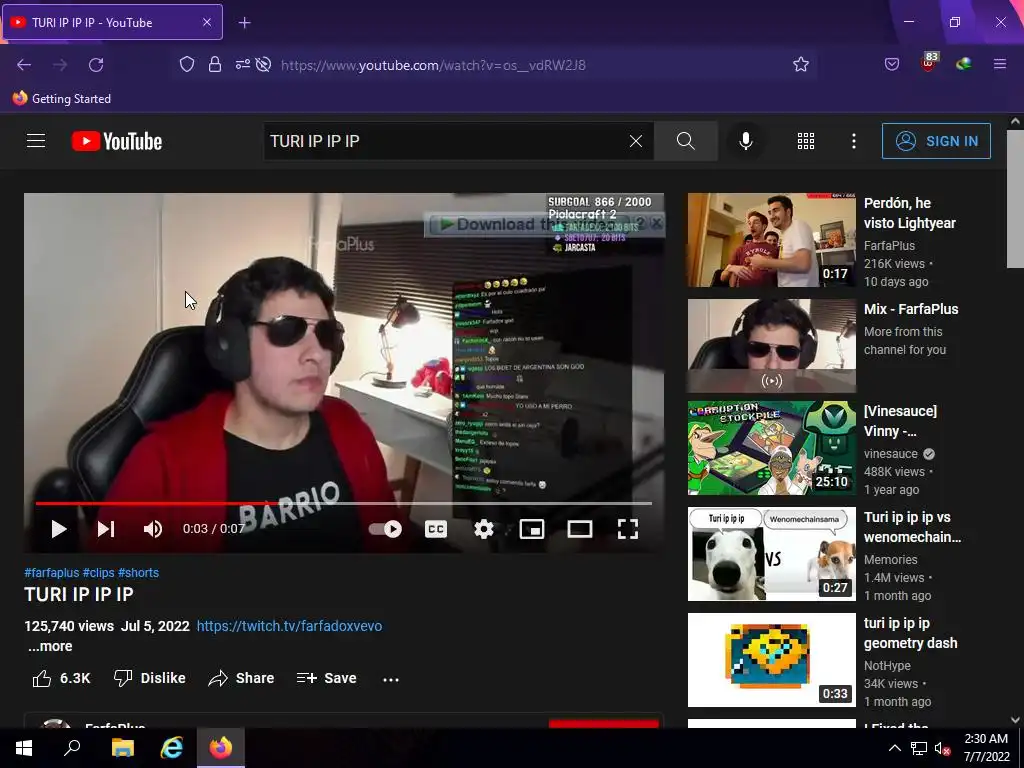This screenshot has width=1024, height=768.
Task: Switch to theater mode
Action: click(580, 529)
